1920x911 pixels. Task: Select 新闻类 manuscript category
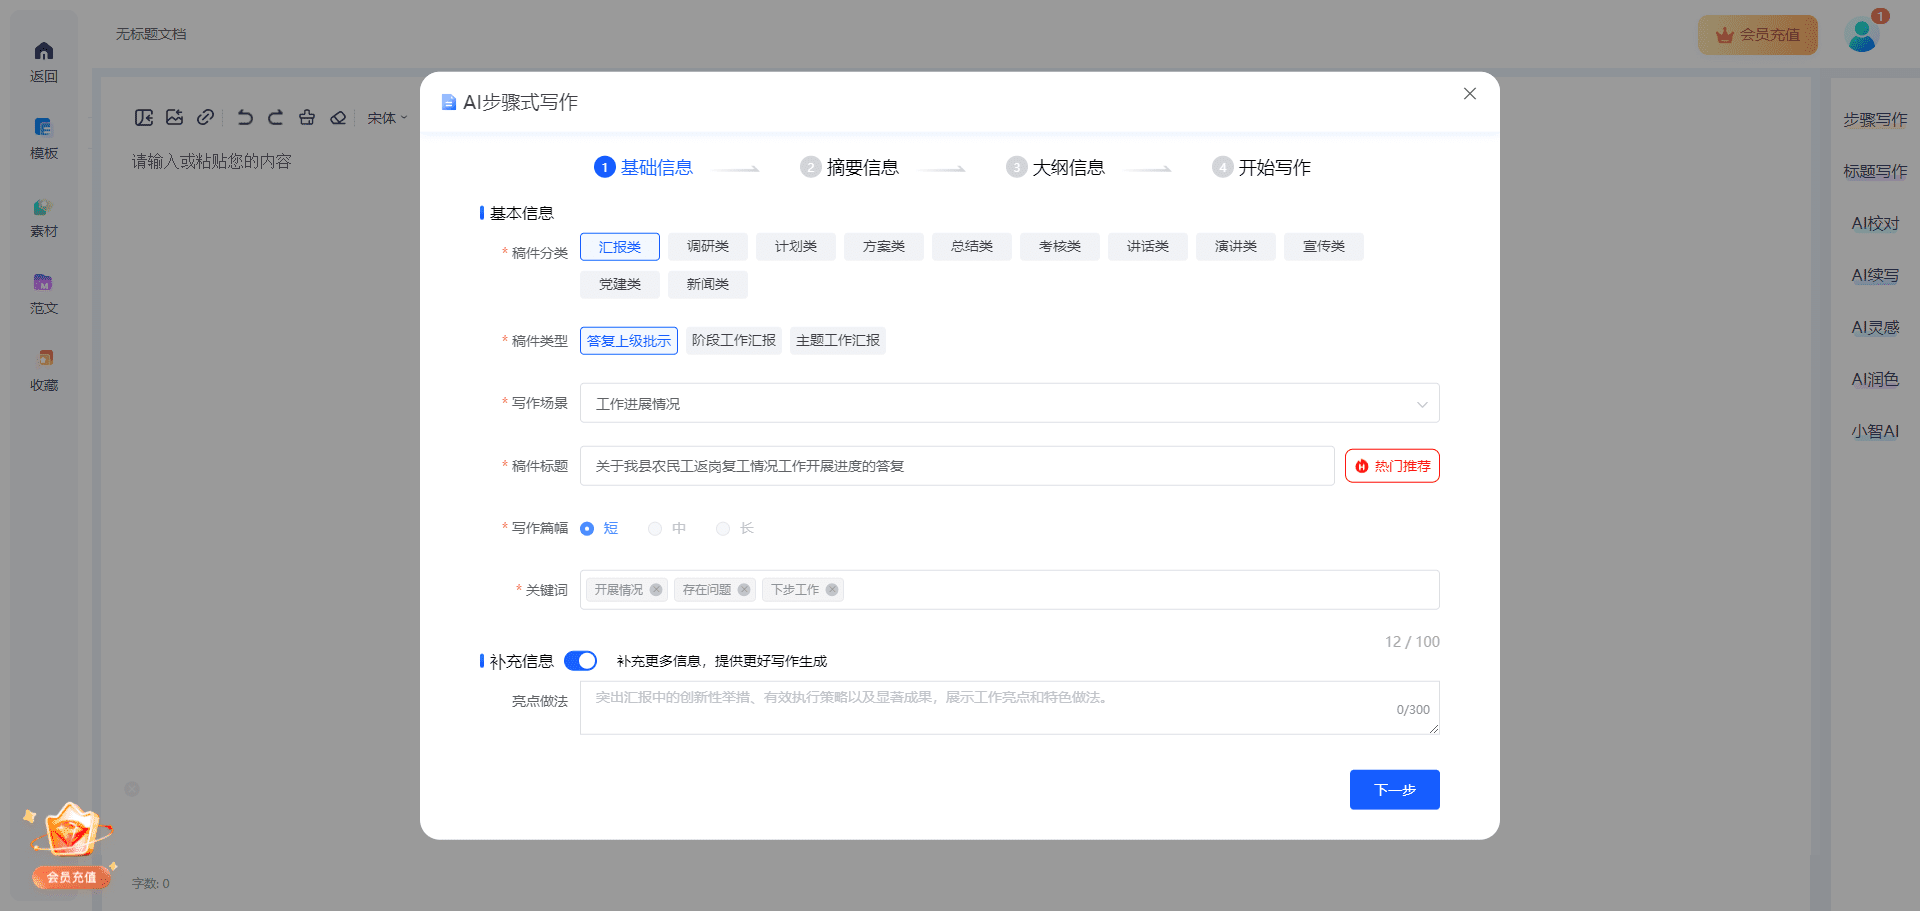tap(708, 285)
